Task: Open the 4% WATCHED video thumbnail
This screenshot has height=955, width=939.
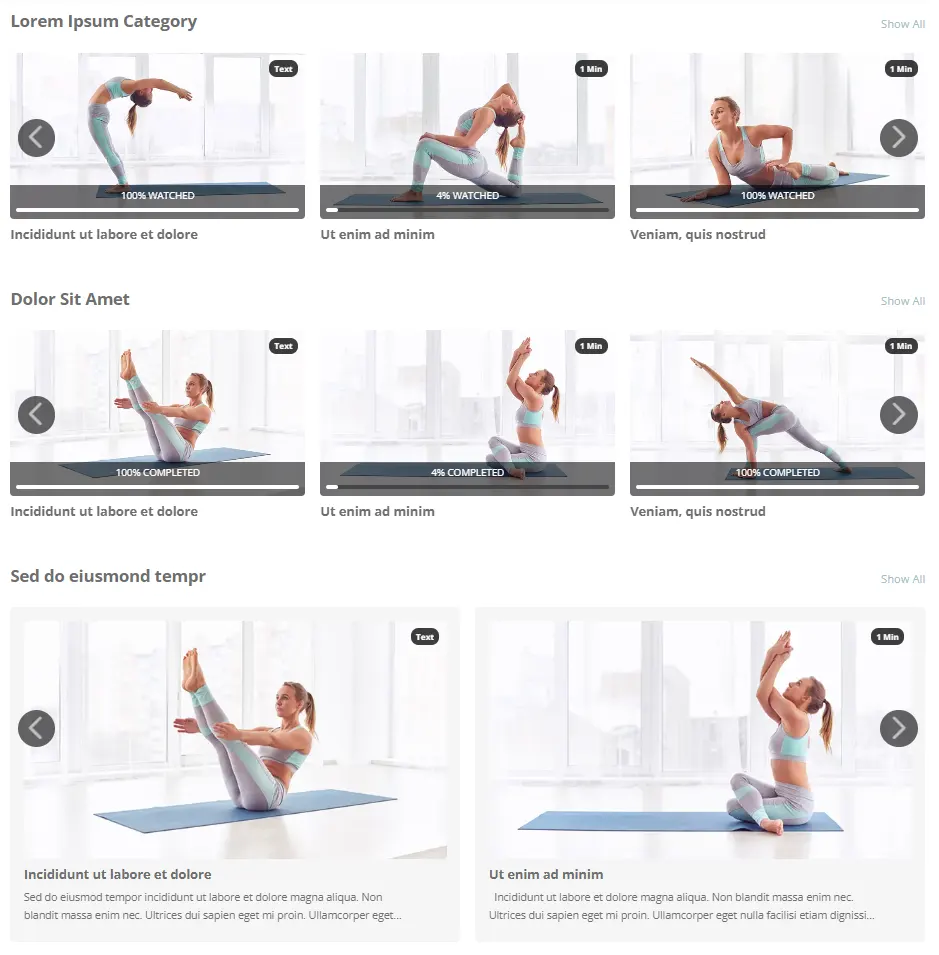Action: (x=467, y=135)
